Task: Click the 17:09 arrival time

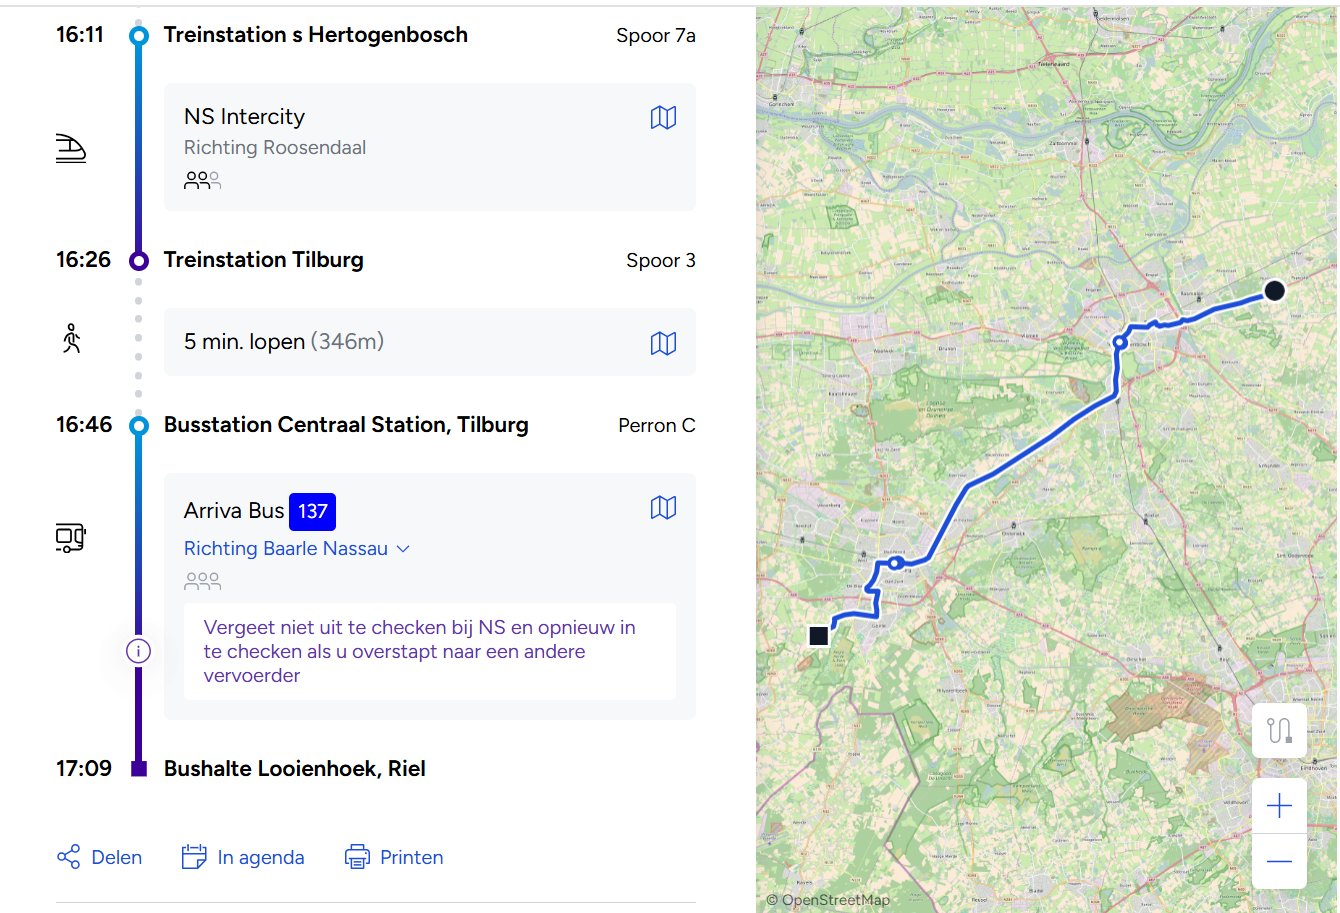Action: point(84,769)
